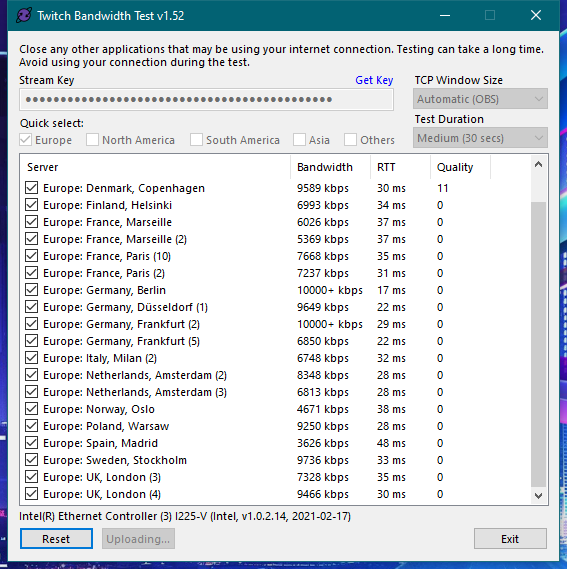
Task: Click the scroll up arrow in server list
Action: tap(539, 165)
